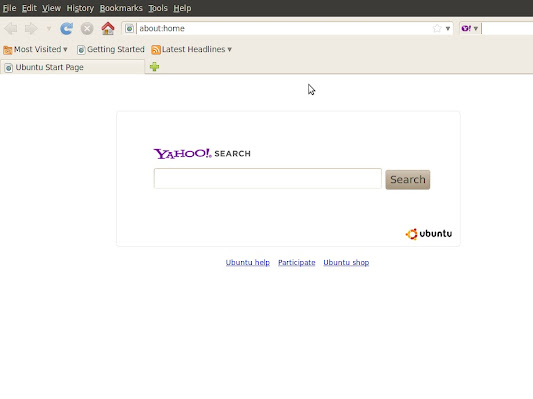Open the back/forward history dropdown arrow
The image size is (533, 399).
click(49, 29)
